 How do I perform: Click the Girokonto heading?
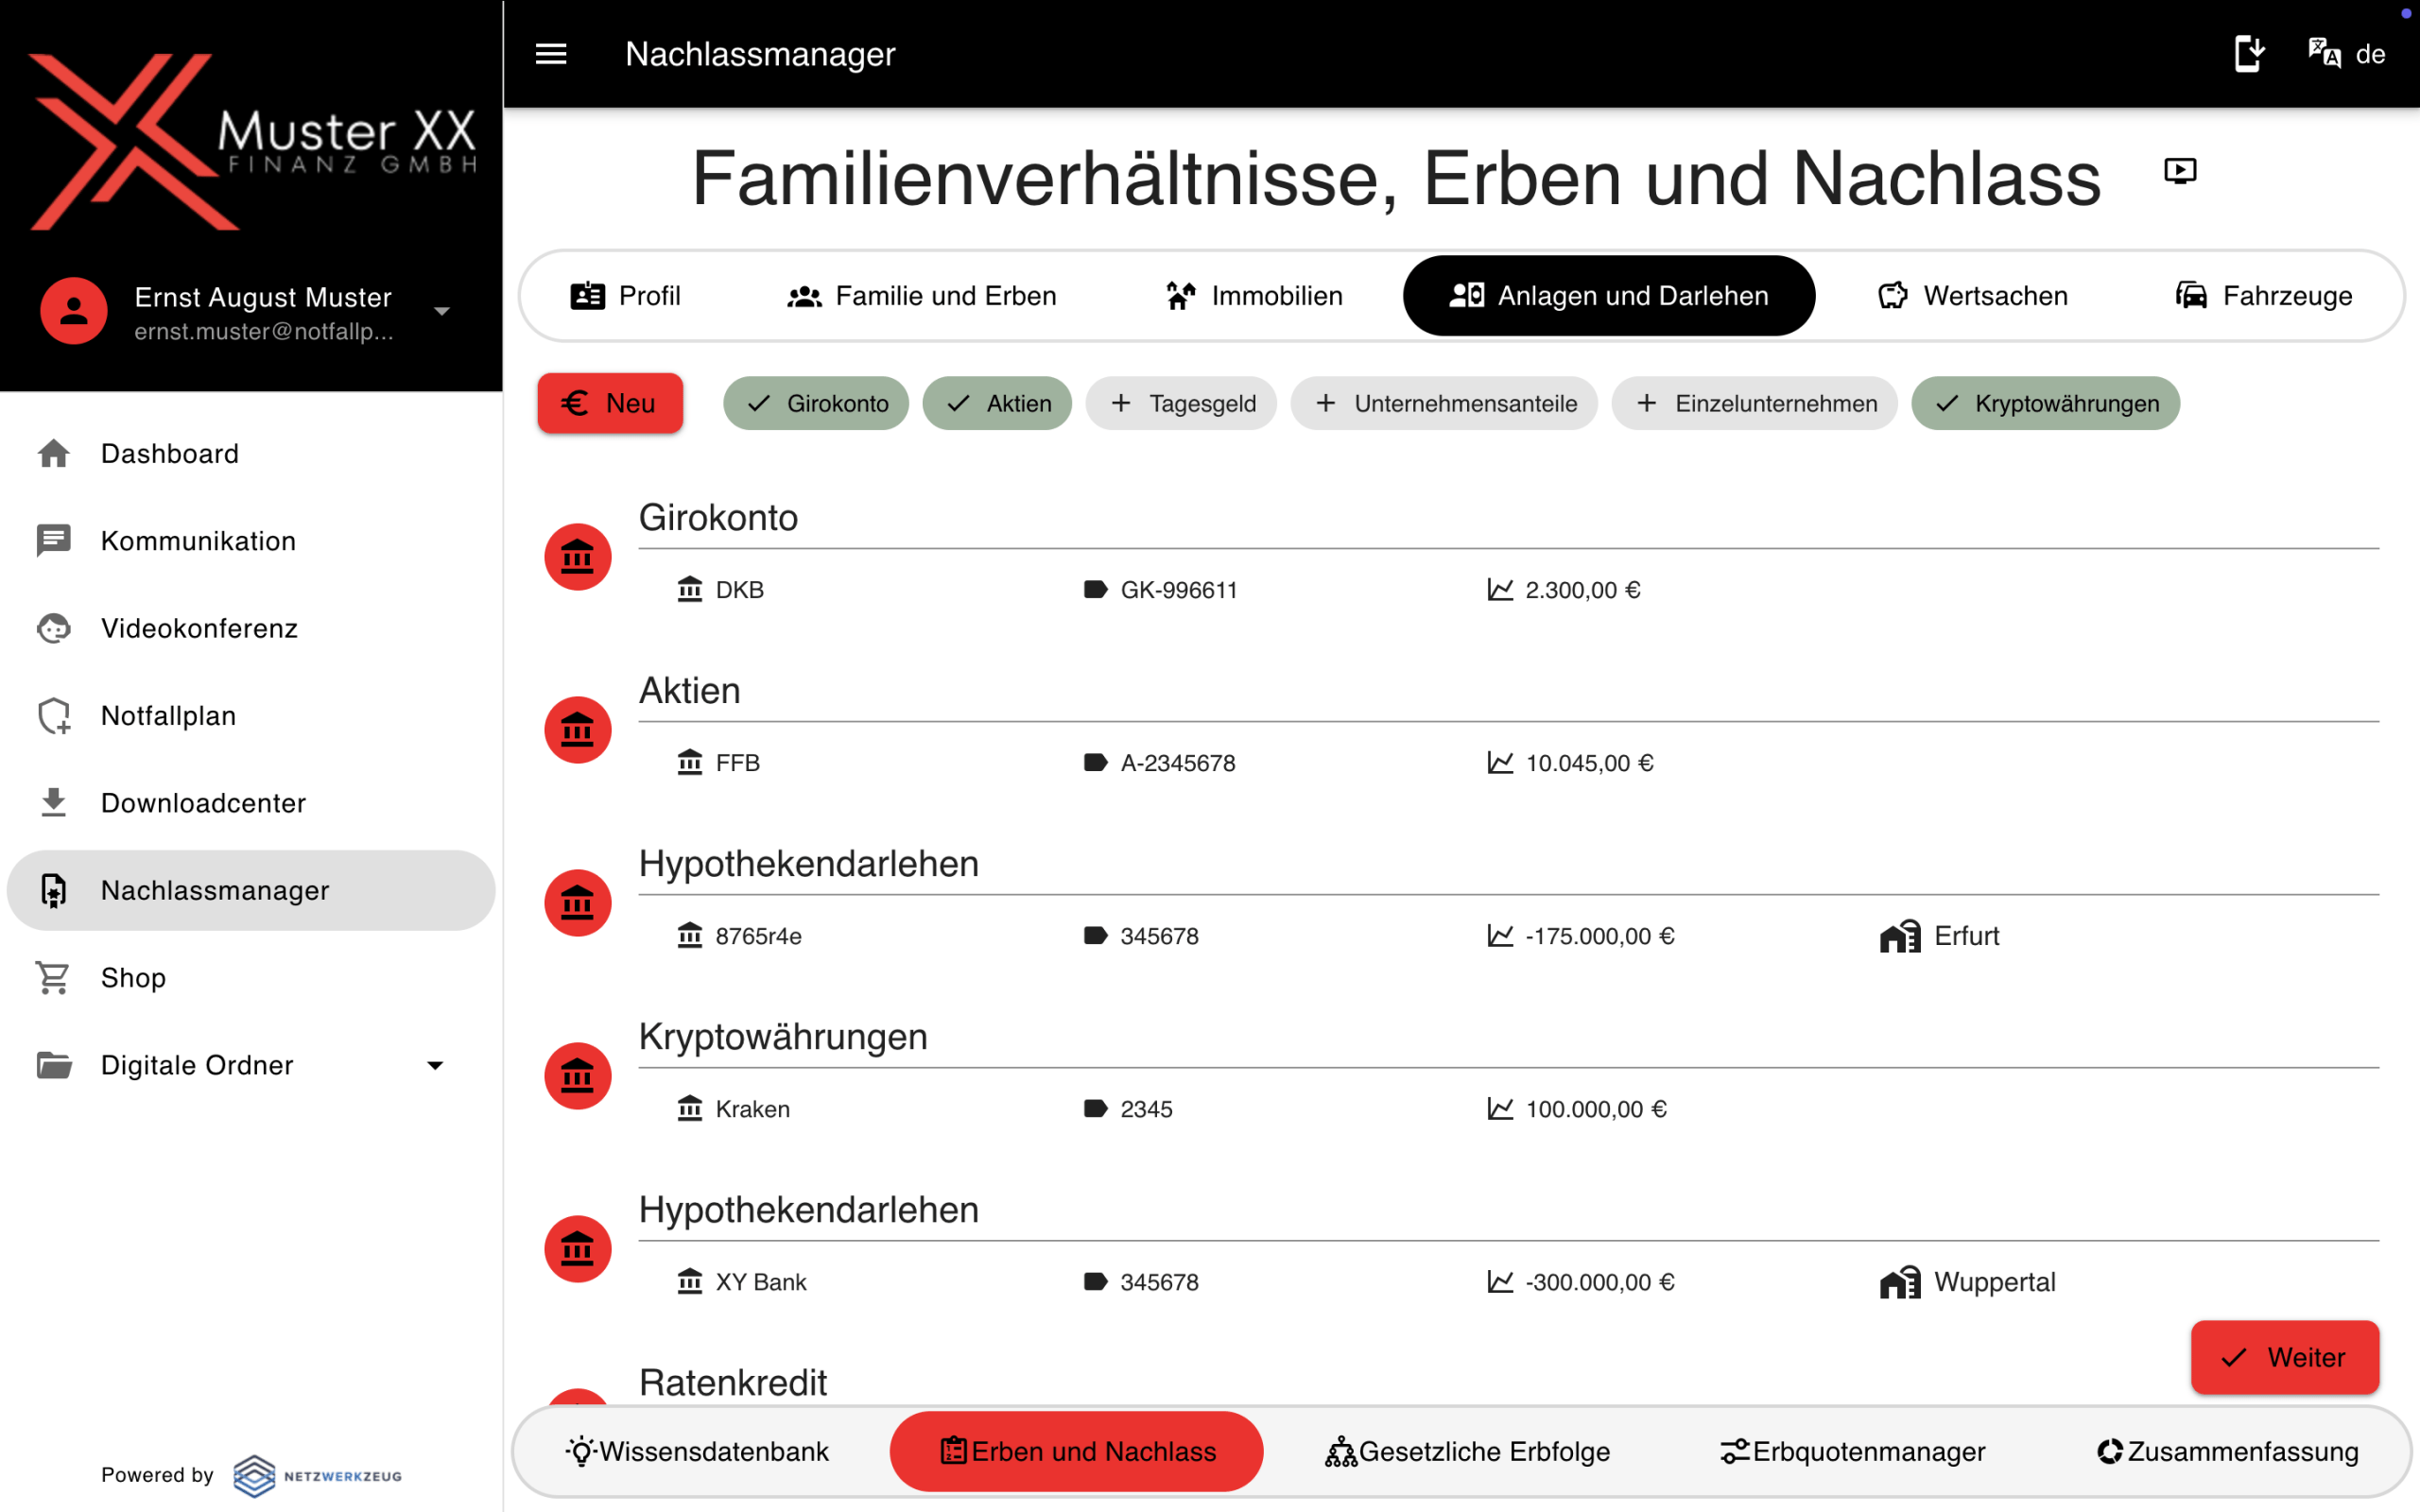pos(718,518)
